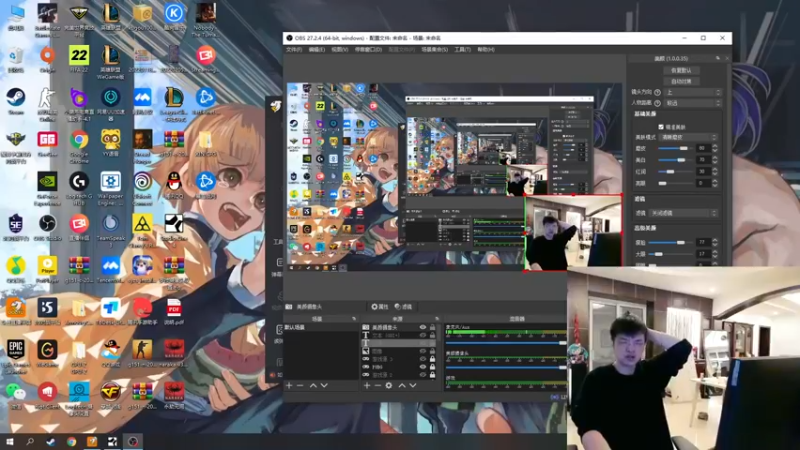Toggle visibility of the PUBG source
800x450 pixels.
point(422,367)
